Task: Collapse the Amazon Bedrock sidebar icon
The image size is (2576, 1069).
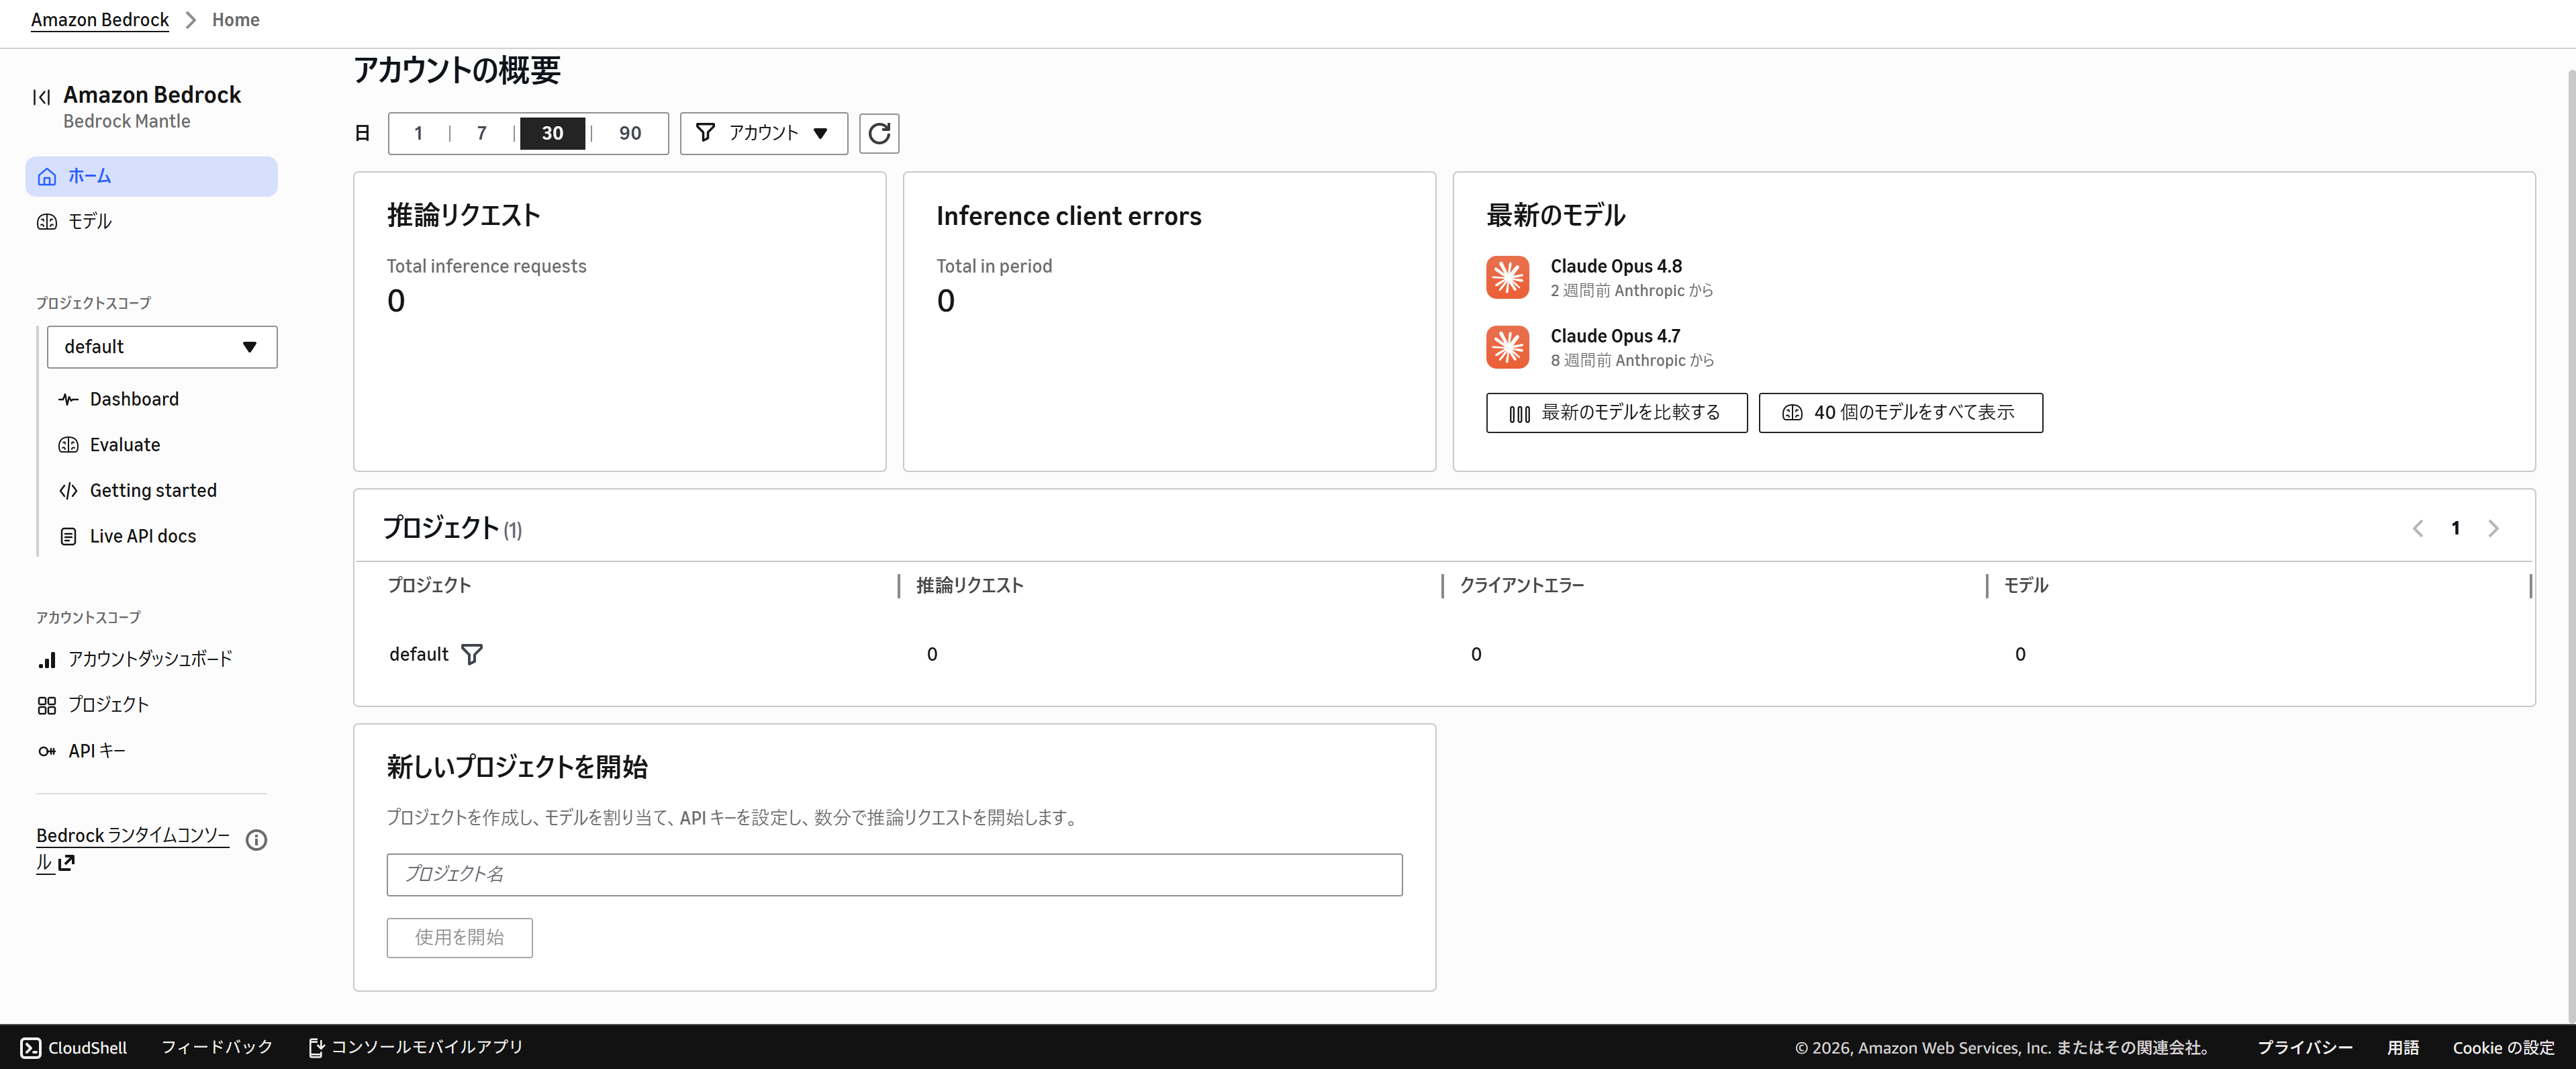Action: coord(41,97)
